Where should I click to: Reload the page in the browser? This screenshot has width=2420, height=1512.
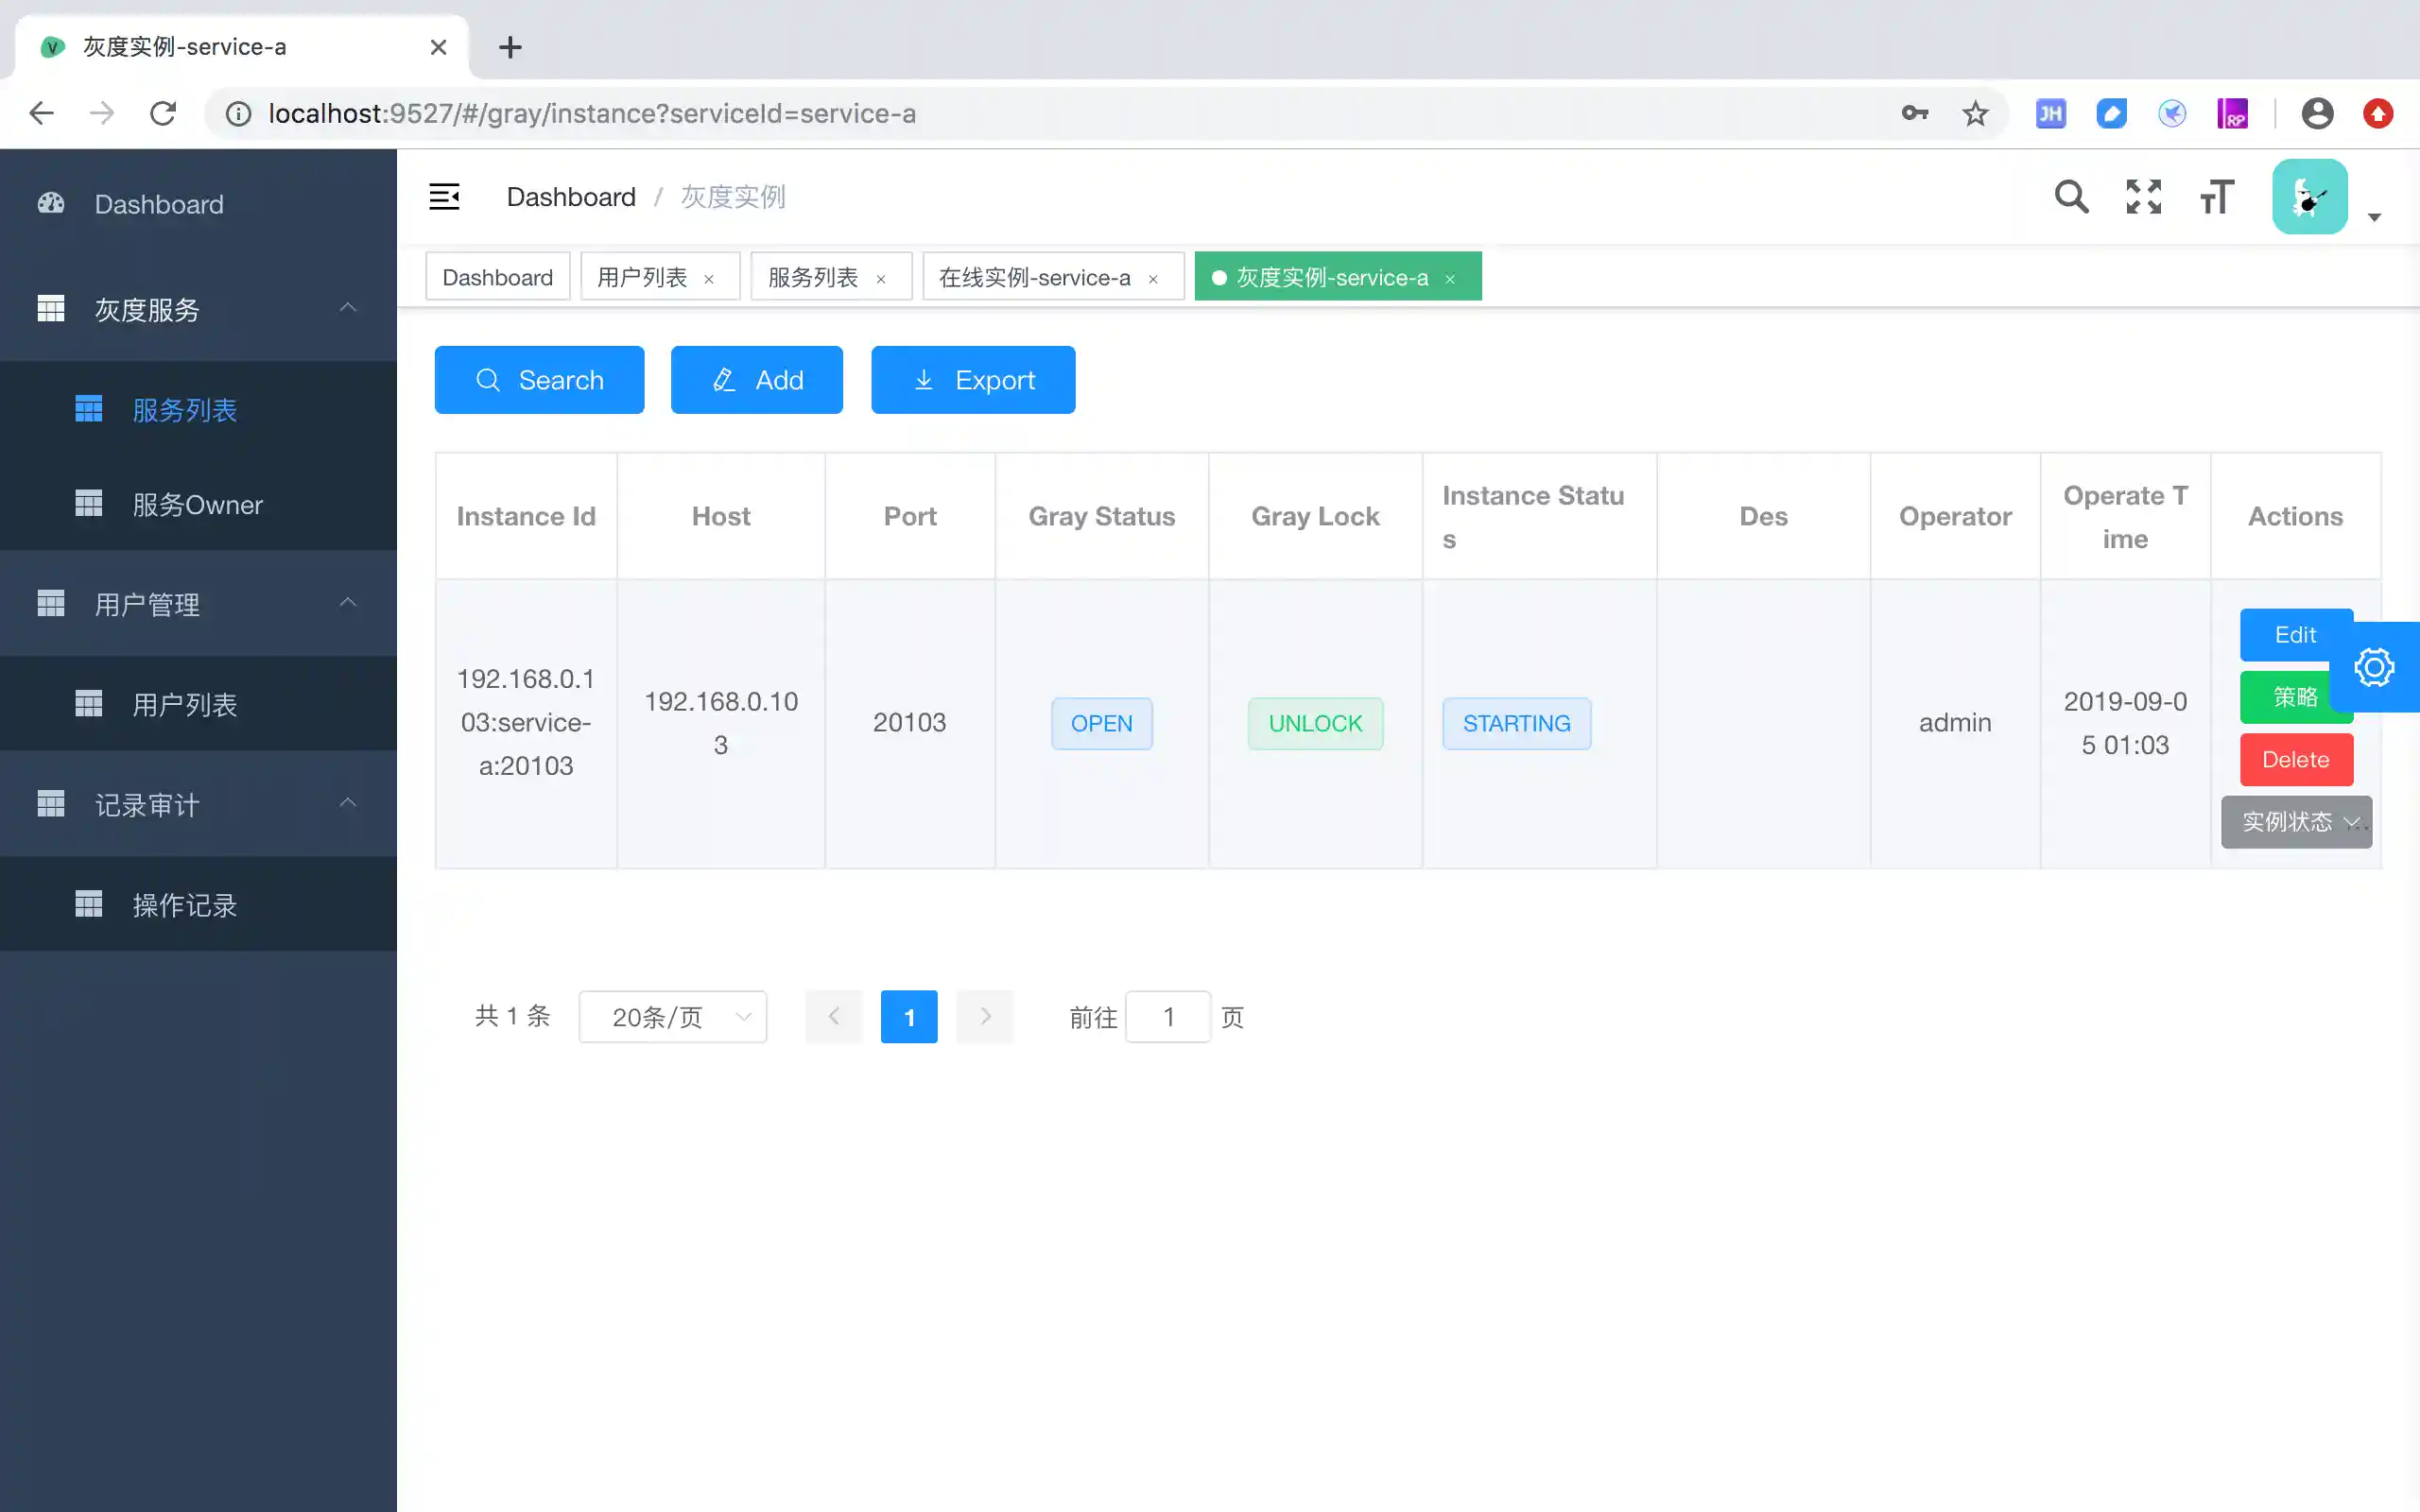pos(163,114)
